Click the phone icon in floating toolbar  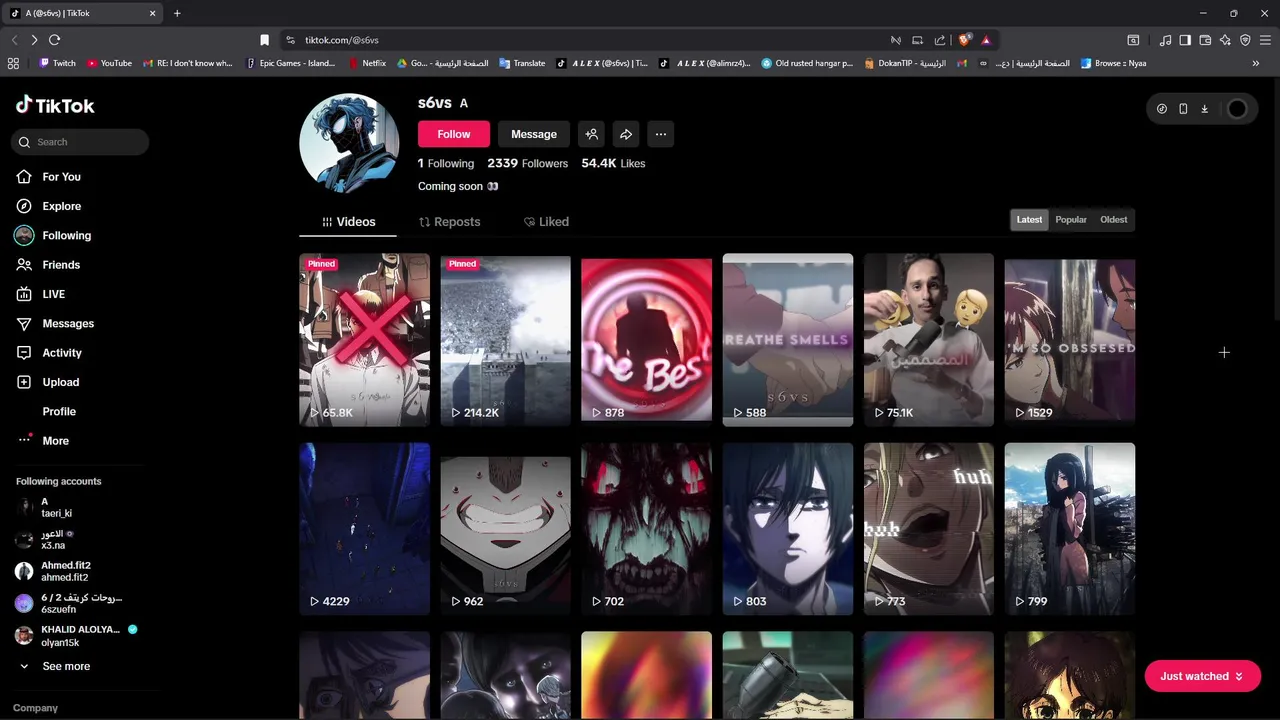[x=1183, y=109]
